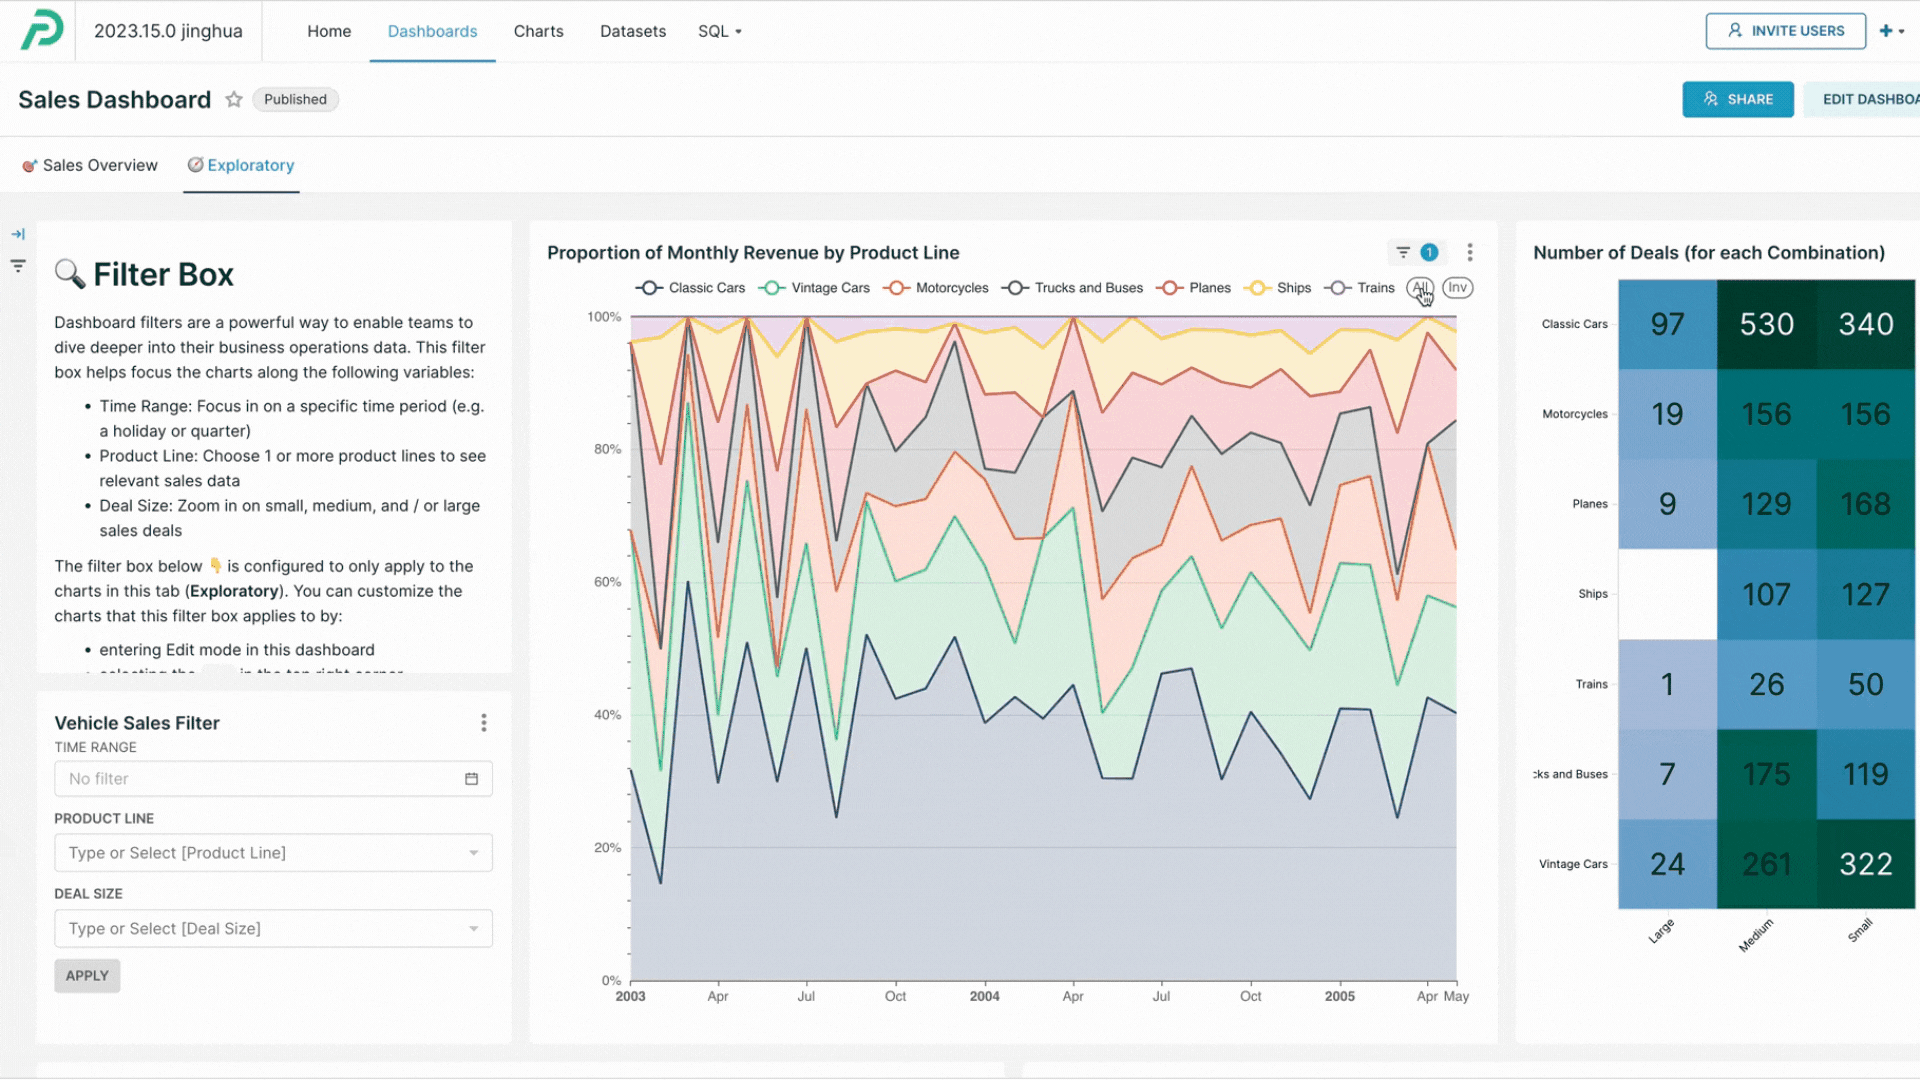Click the Preset logo in the top-left corner
The width and height of the screenshot is (1920, 1080).
[40, 29]
